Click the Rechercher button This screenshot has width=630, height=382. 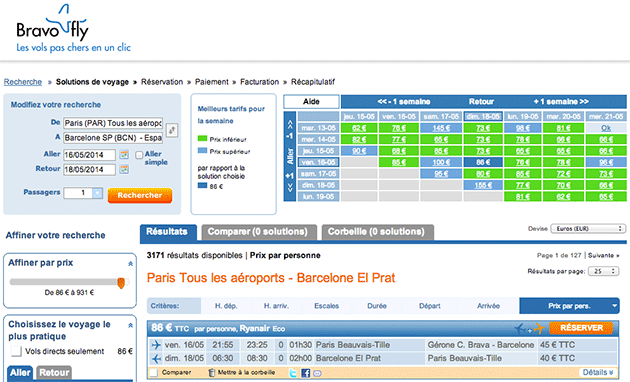[139, 195]
